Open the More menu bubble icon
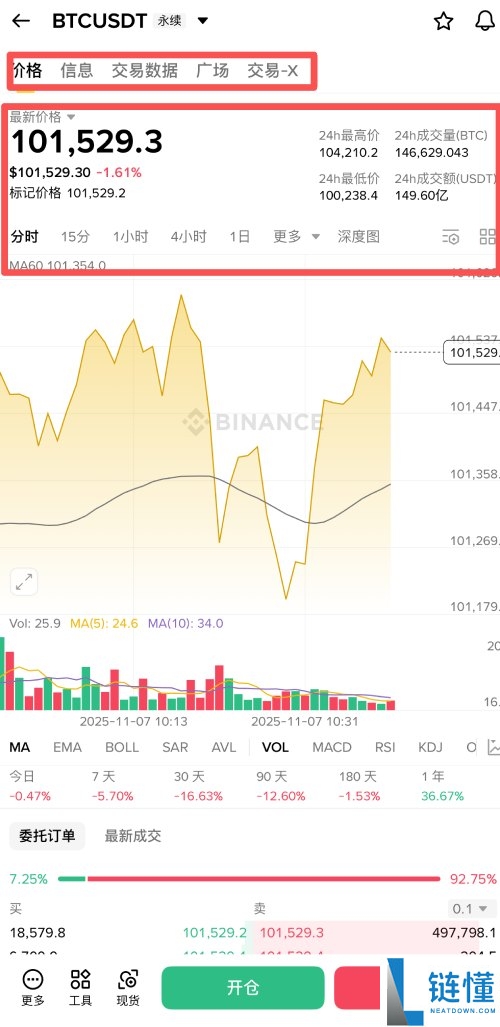This screenshot has height=1027, width=500. [x=33, y=988]
